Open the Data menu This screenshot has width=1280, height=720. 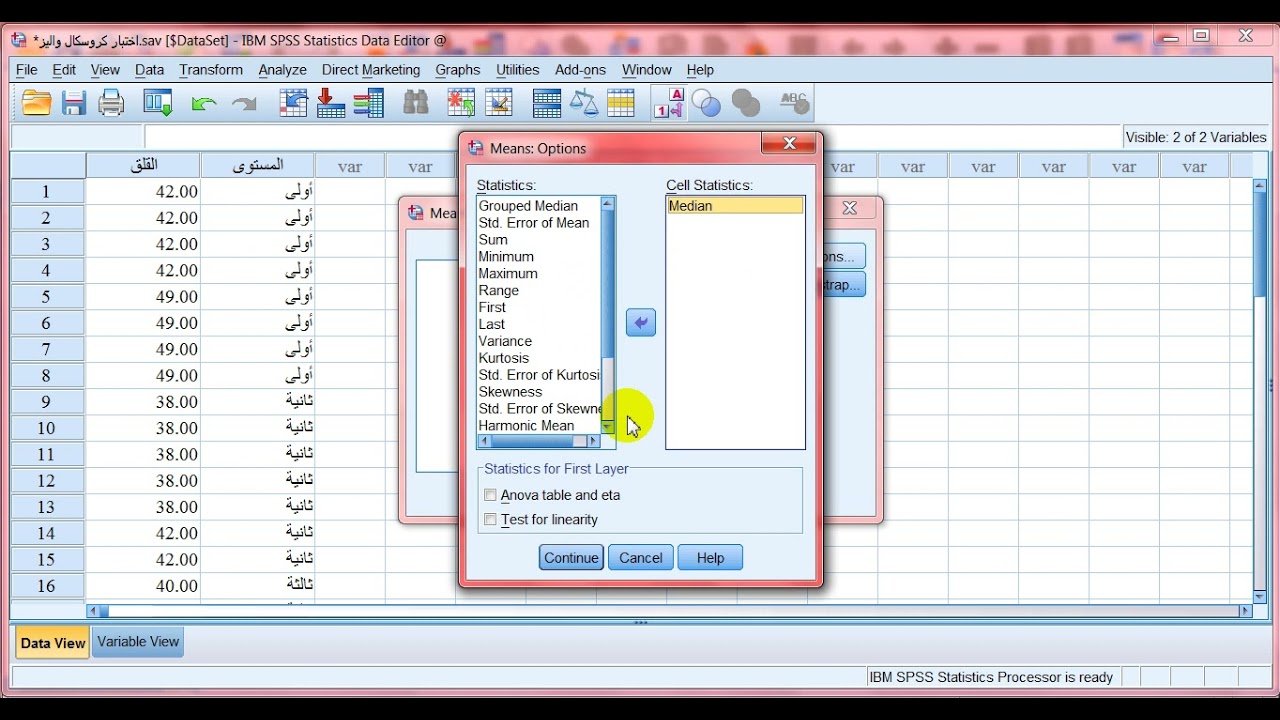[x=149, y=70]
